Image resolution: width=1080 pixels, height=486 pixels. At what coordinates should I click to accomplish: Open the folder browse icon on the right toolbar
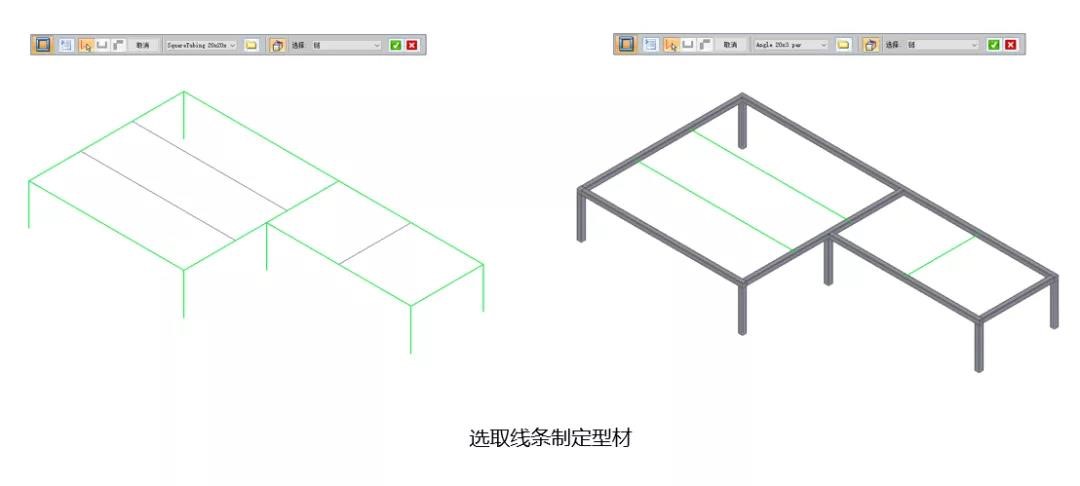[844, 45]
